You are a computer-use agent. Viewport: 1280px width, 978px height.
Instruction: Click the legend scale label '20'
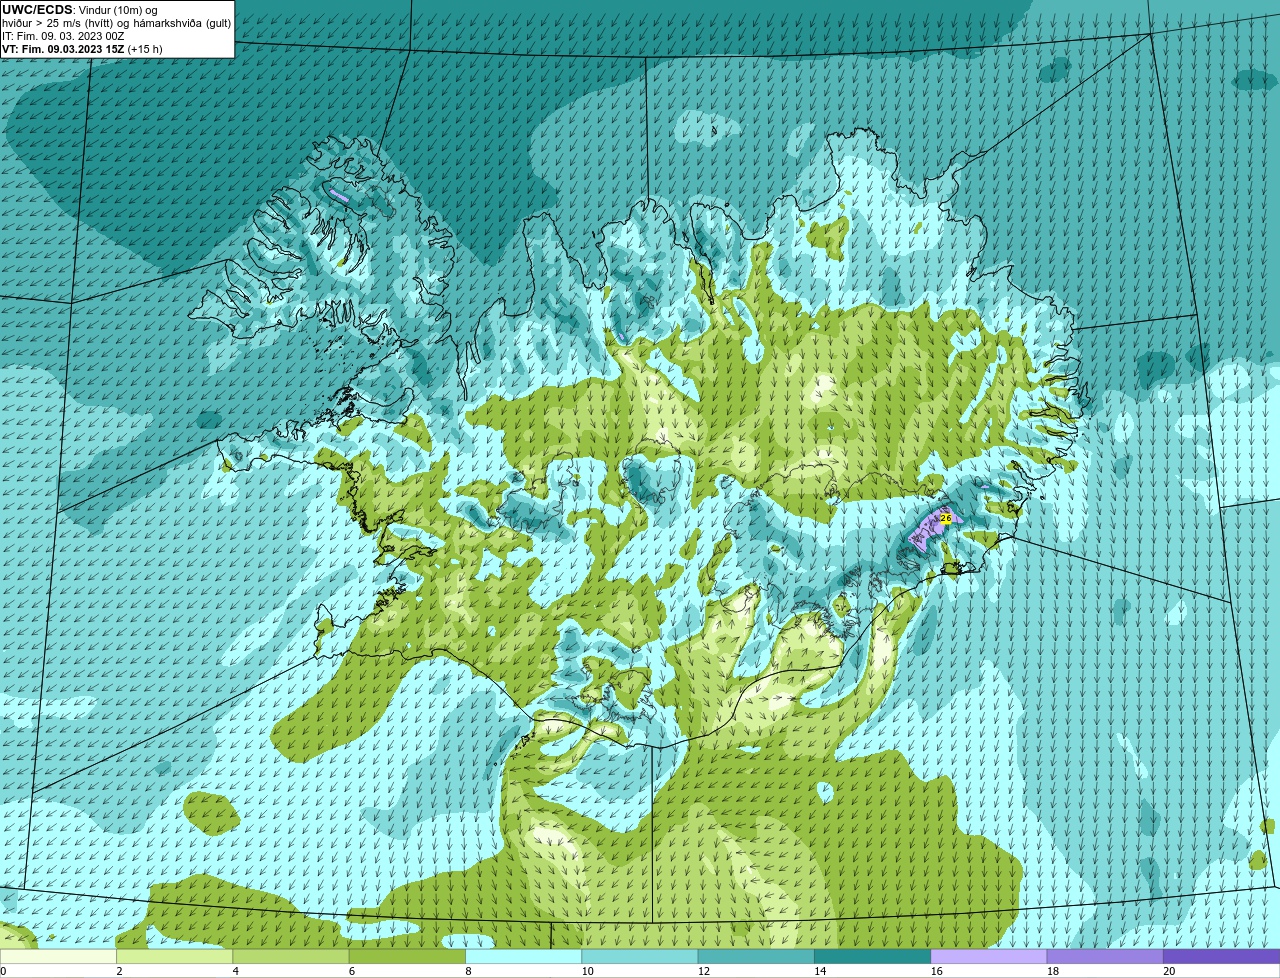coord(1168,971)
